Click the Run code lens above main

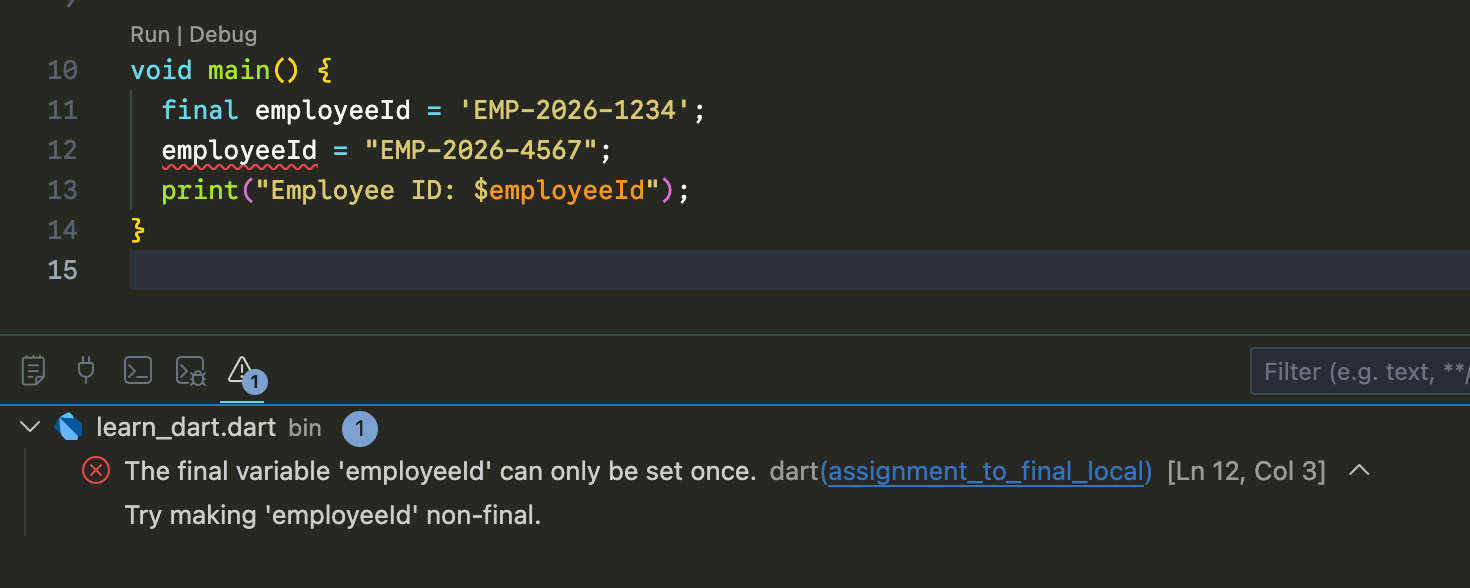point(150,35)
